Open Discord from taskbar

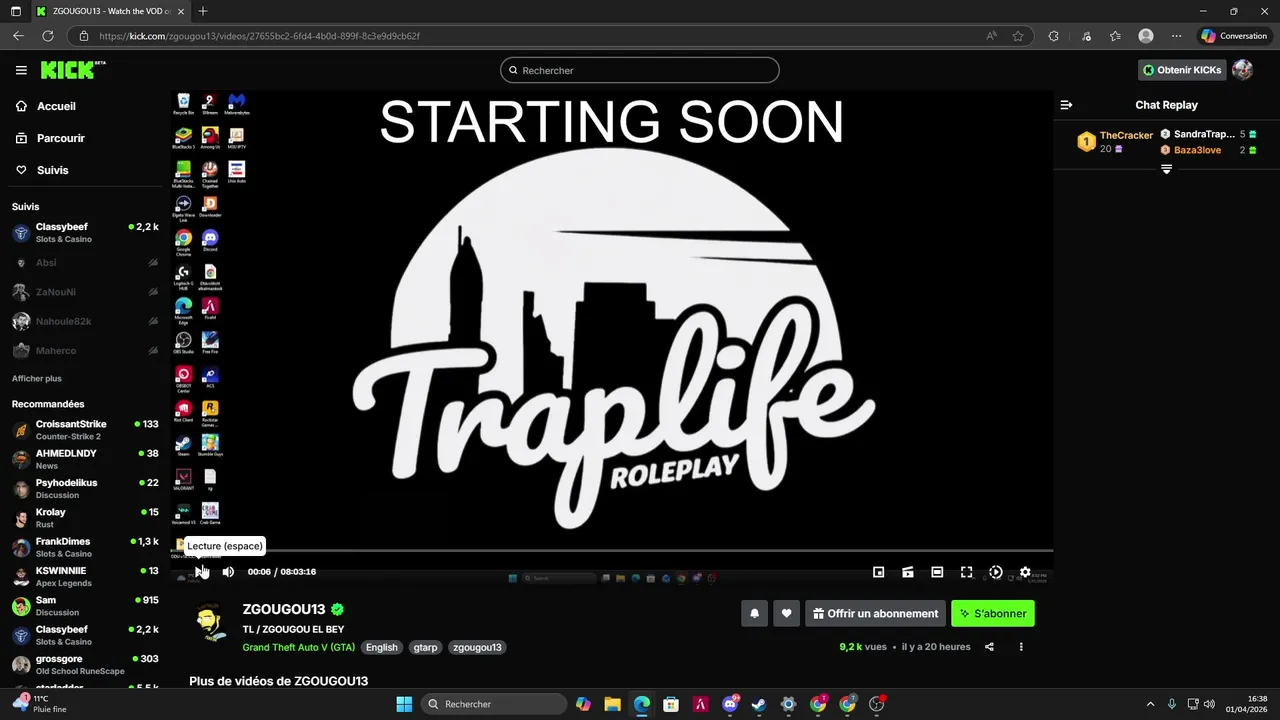pos(730,704)
